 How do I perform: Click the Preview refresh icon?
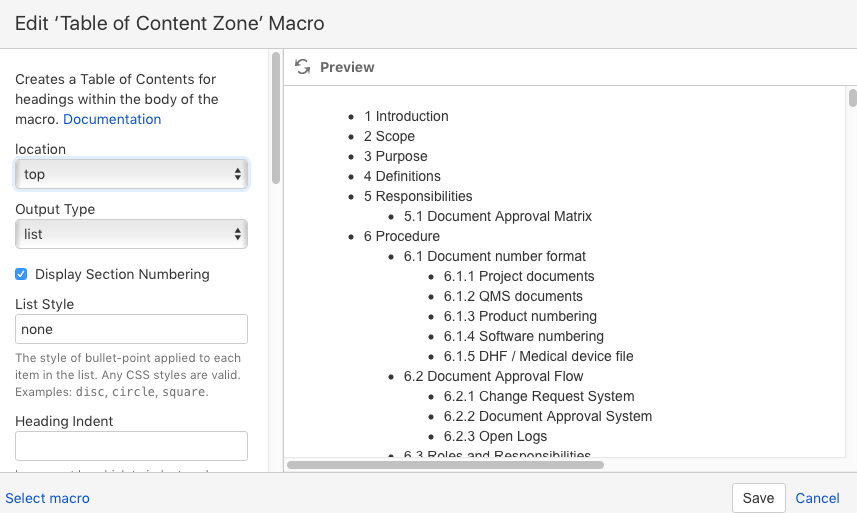(x=302, y=67)
